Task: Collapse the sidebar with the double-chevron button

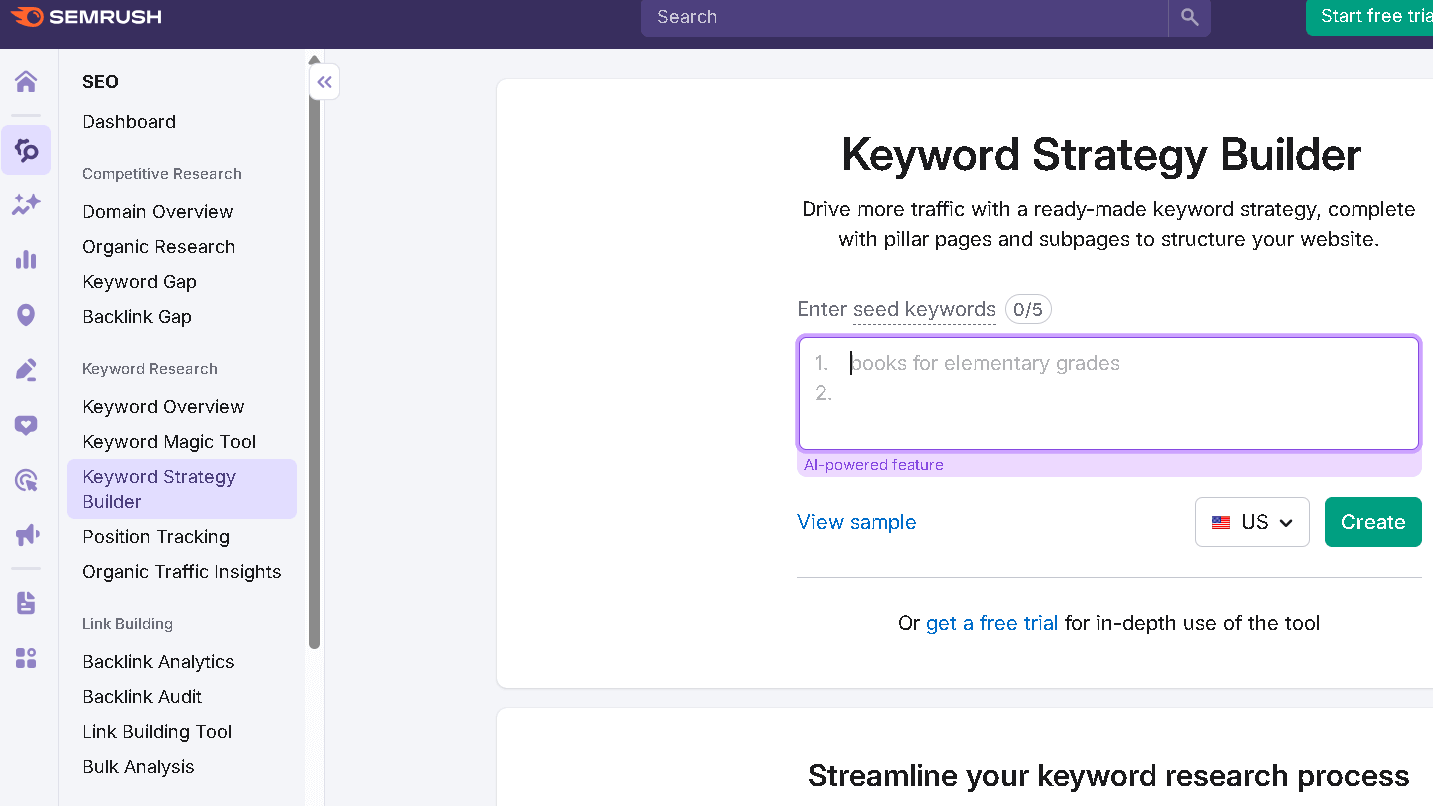Action: pos(324,81)
